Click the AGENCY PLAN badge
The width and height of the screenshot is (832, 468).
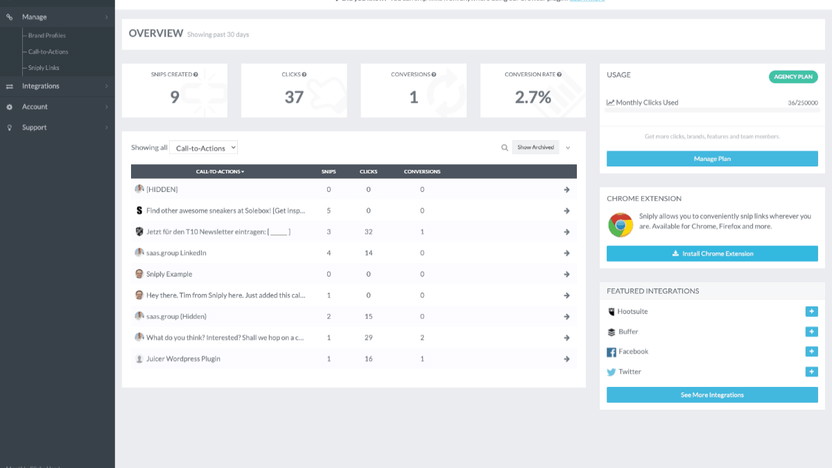793,76
